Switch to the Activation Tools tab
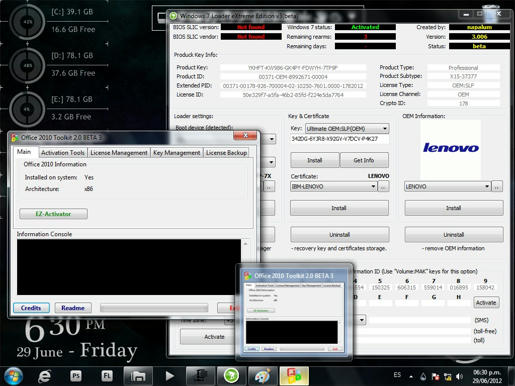 pos(63,153)
